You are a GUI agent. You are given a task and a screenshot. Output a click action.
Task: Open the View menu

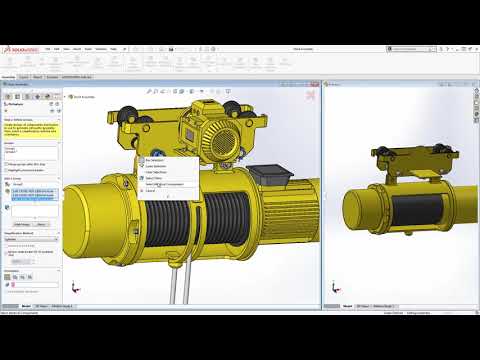tap(66, 49)
